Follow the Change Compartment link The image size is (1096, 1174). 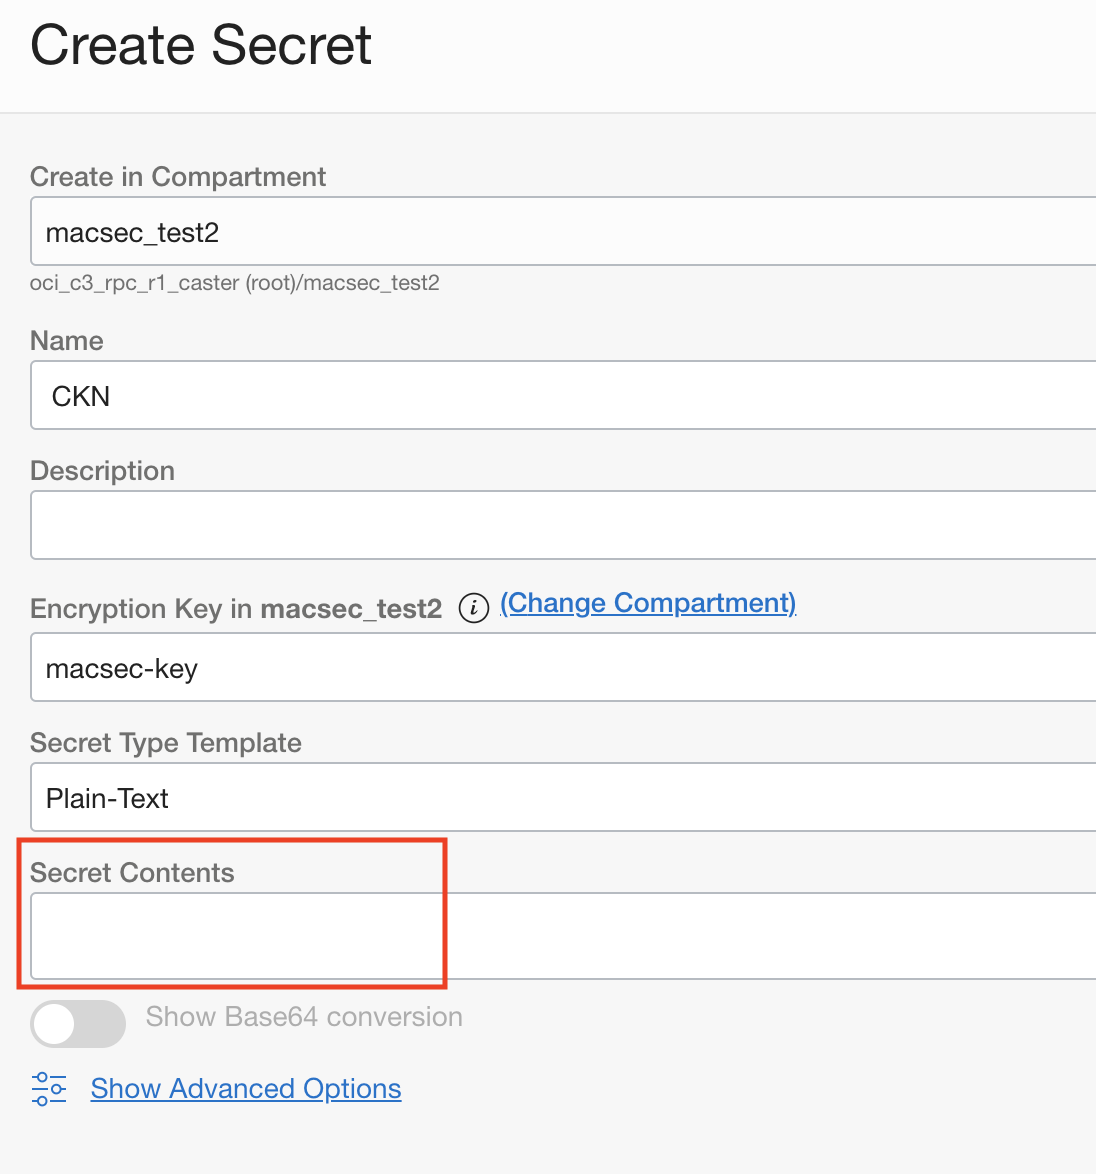tap(647, 603)
